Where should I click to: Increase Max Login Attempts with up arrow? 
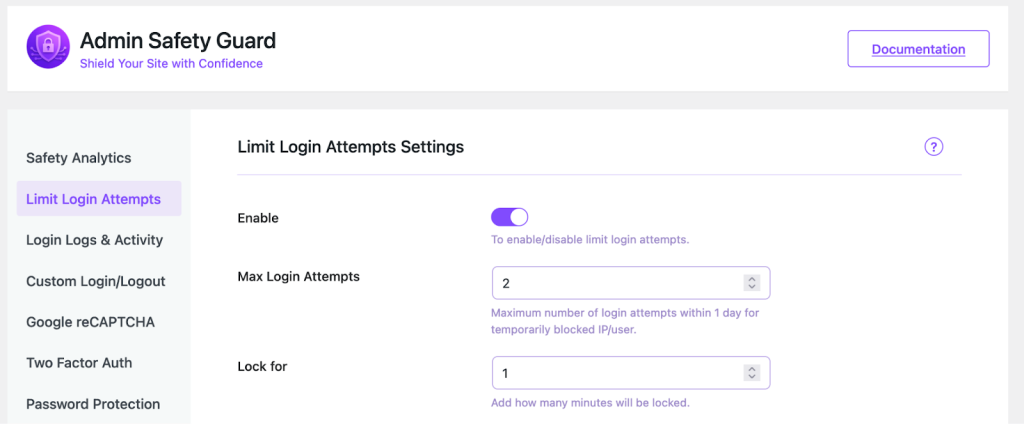(752, 279)
